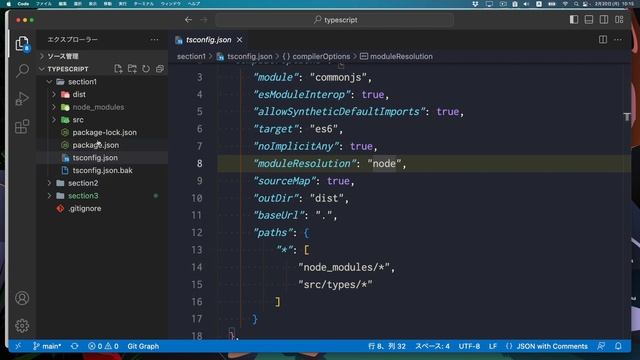This screenshot has width=640, height=360.
Task: Select the tsconfig.json editor tab
Action: point(208,40)
